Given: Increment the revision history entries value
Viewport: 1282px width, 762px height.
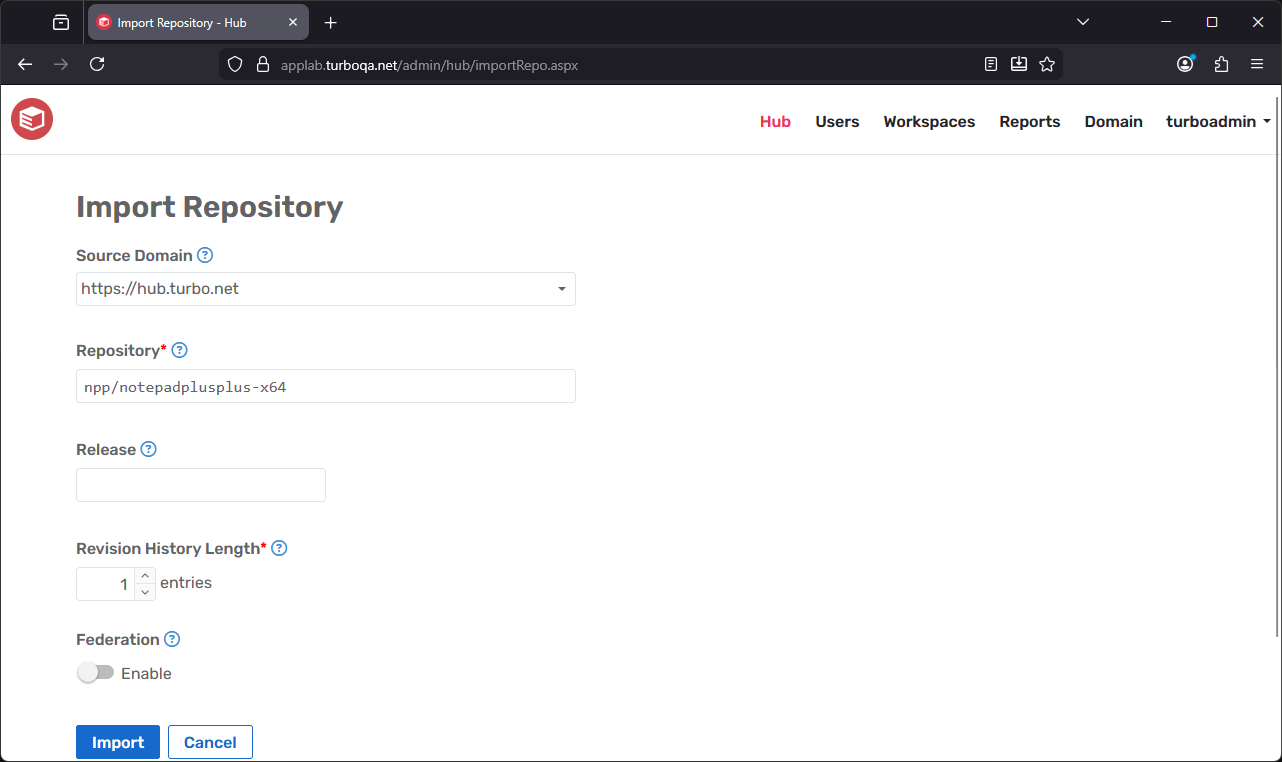Looking at the screenshot, I should [x=145, y=576].
